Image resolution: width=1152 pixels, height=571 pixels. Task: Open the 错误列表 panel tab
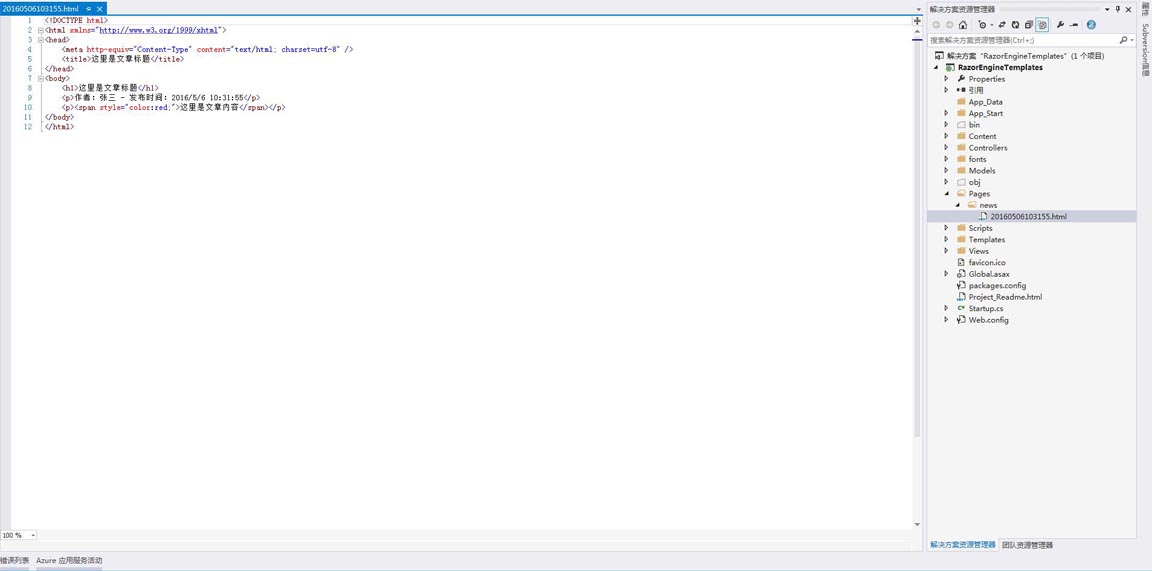pyautogui.click(x=14, y=561)
